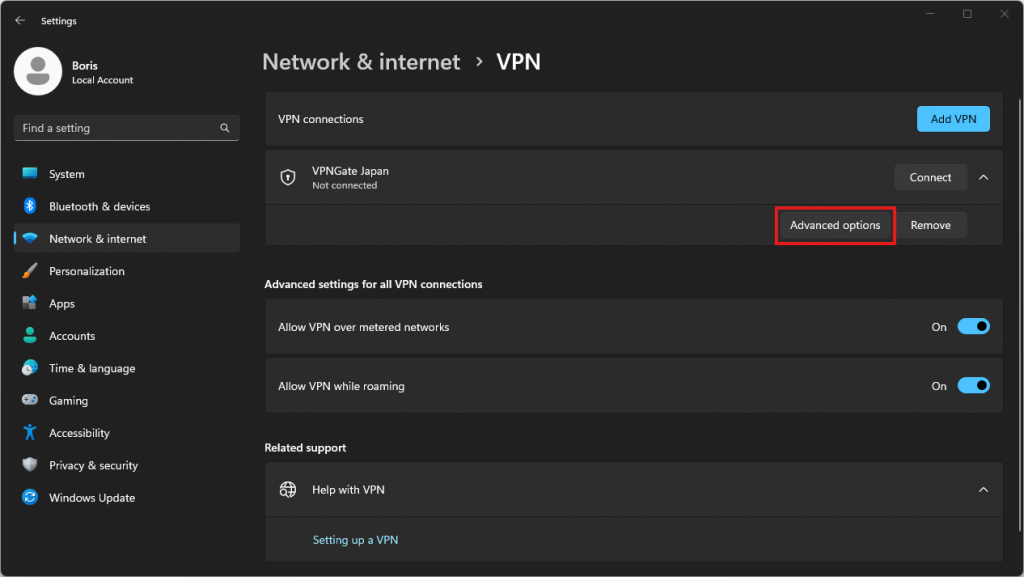1024x577 pixels.
Task: Click the Windows Update icon
Action: (30, 498)
